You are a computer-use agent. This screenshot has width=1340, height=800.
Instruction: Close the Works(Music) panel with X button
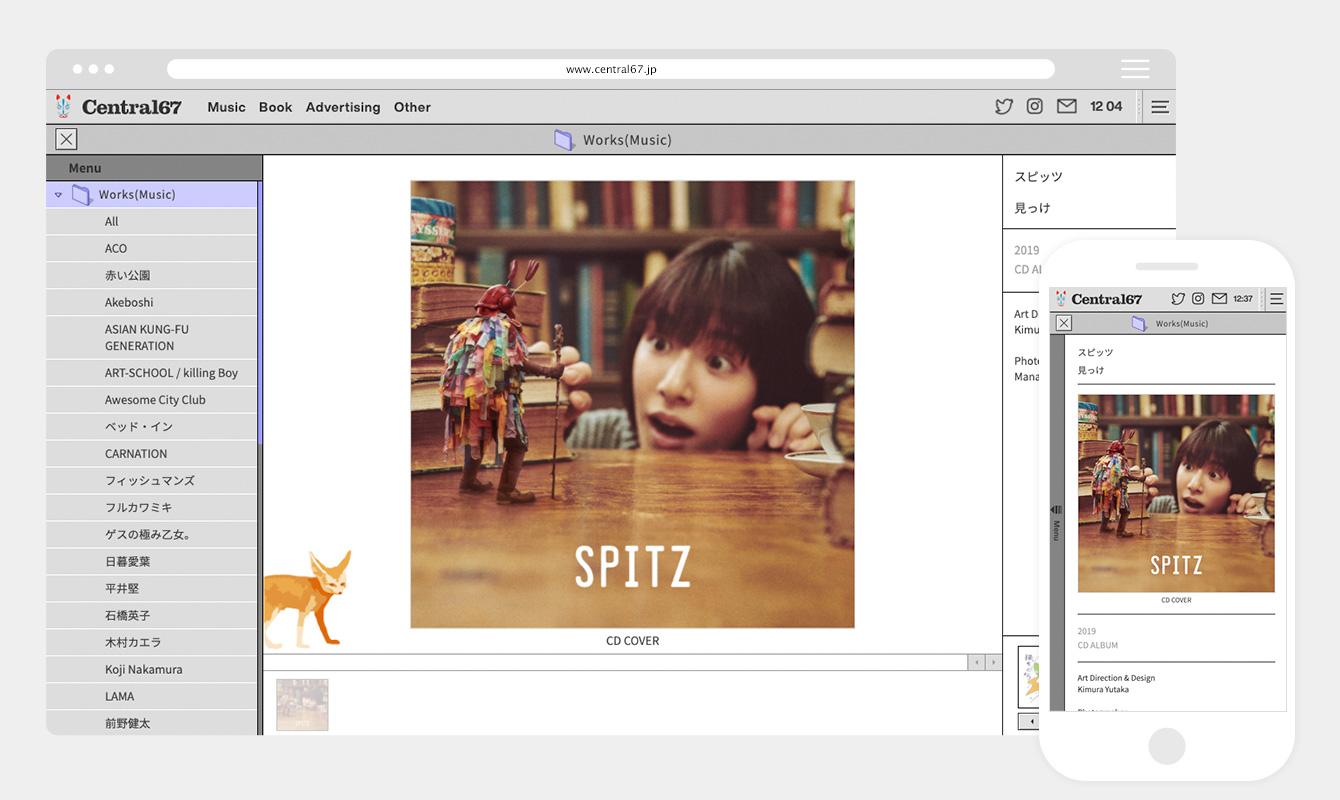tap(66, 139)
